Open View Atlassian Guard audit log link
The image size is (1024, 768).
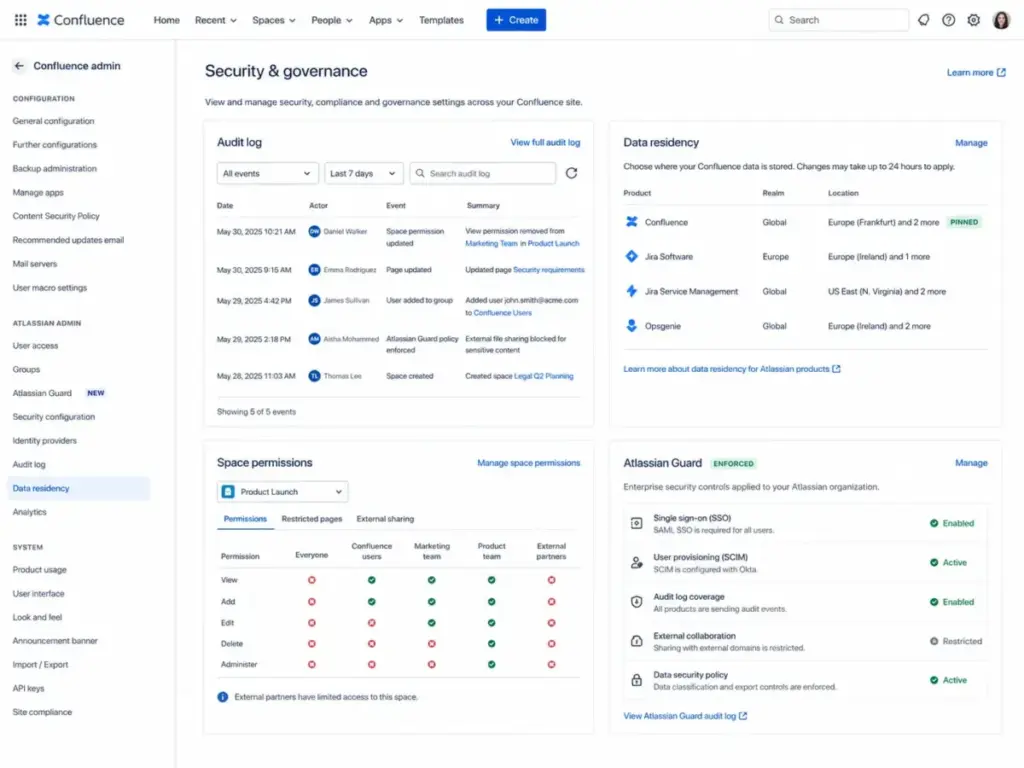coord(685,716)
